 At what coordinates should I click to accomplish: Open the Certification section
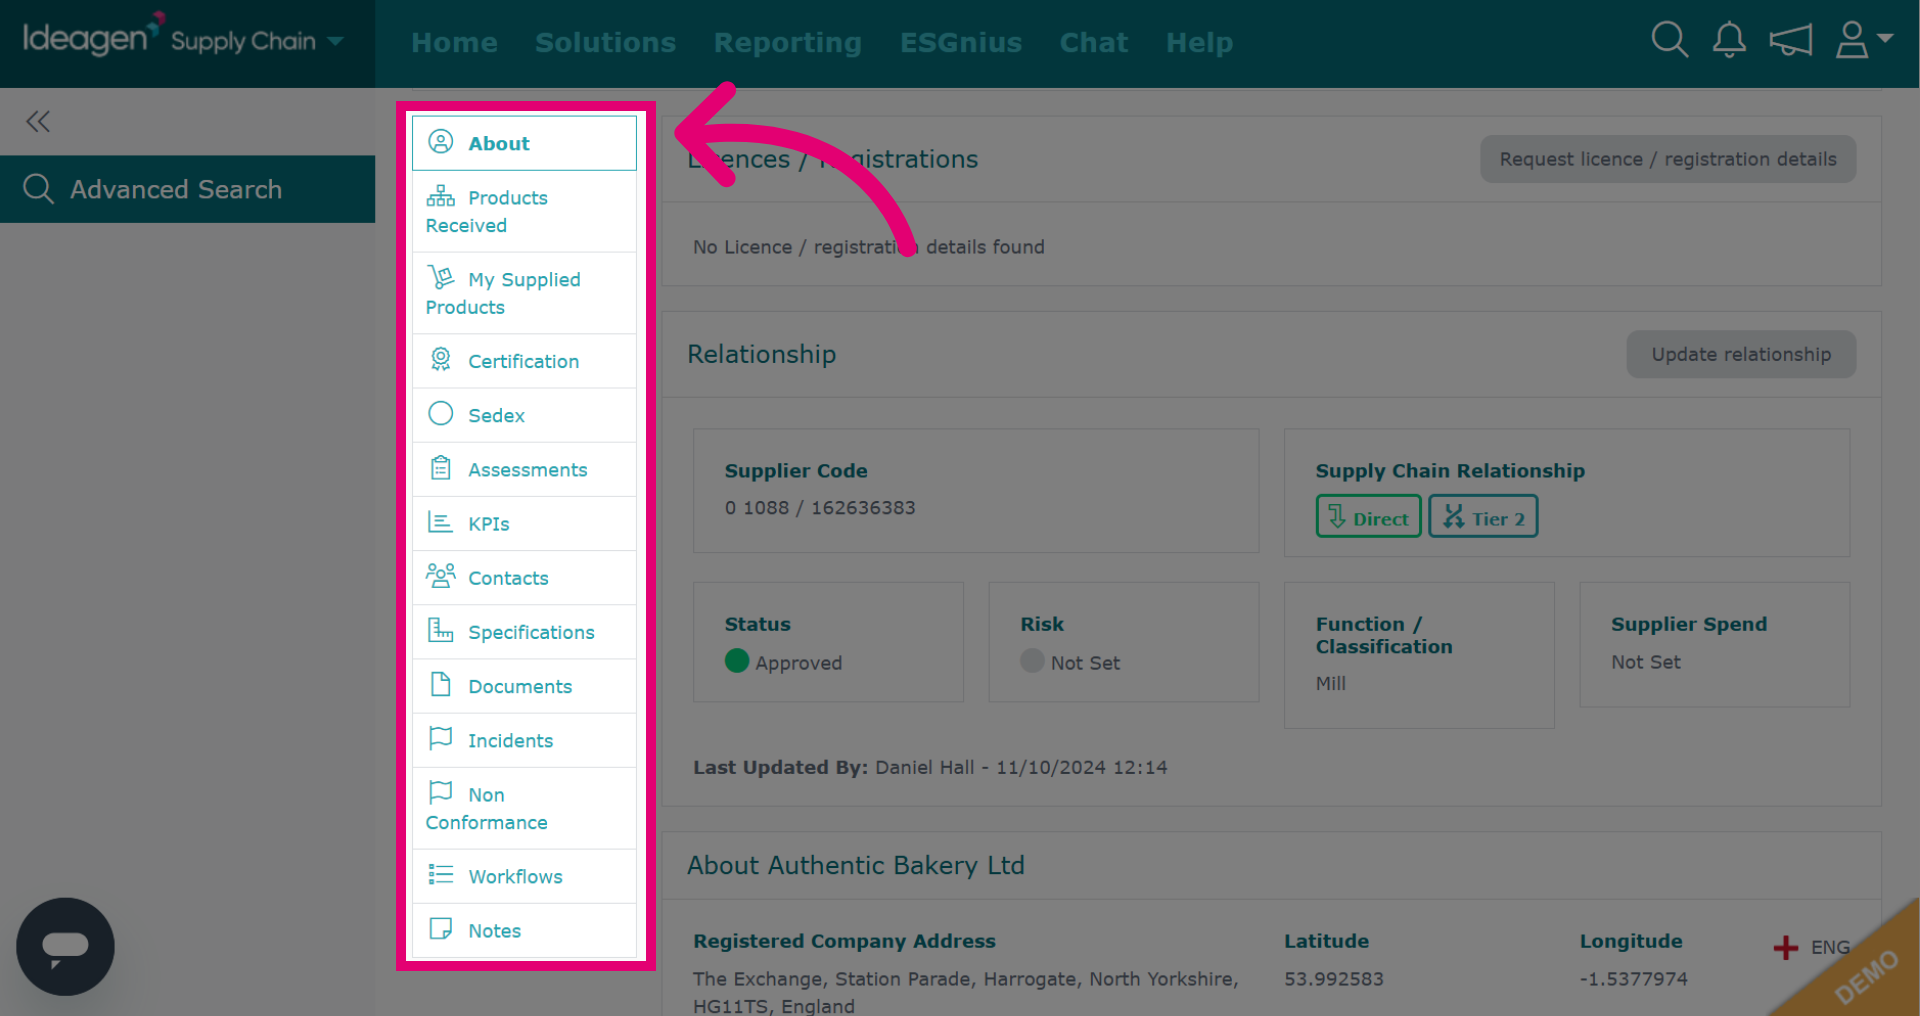[524, 361]
